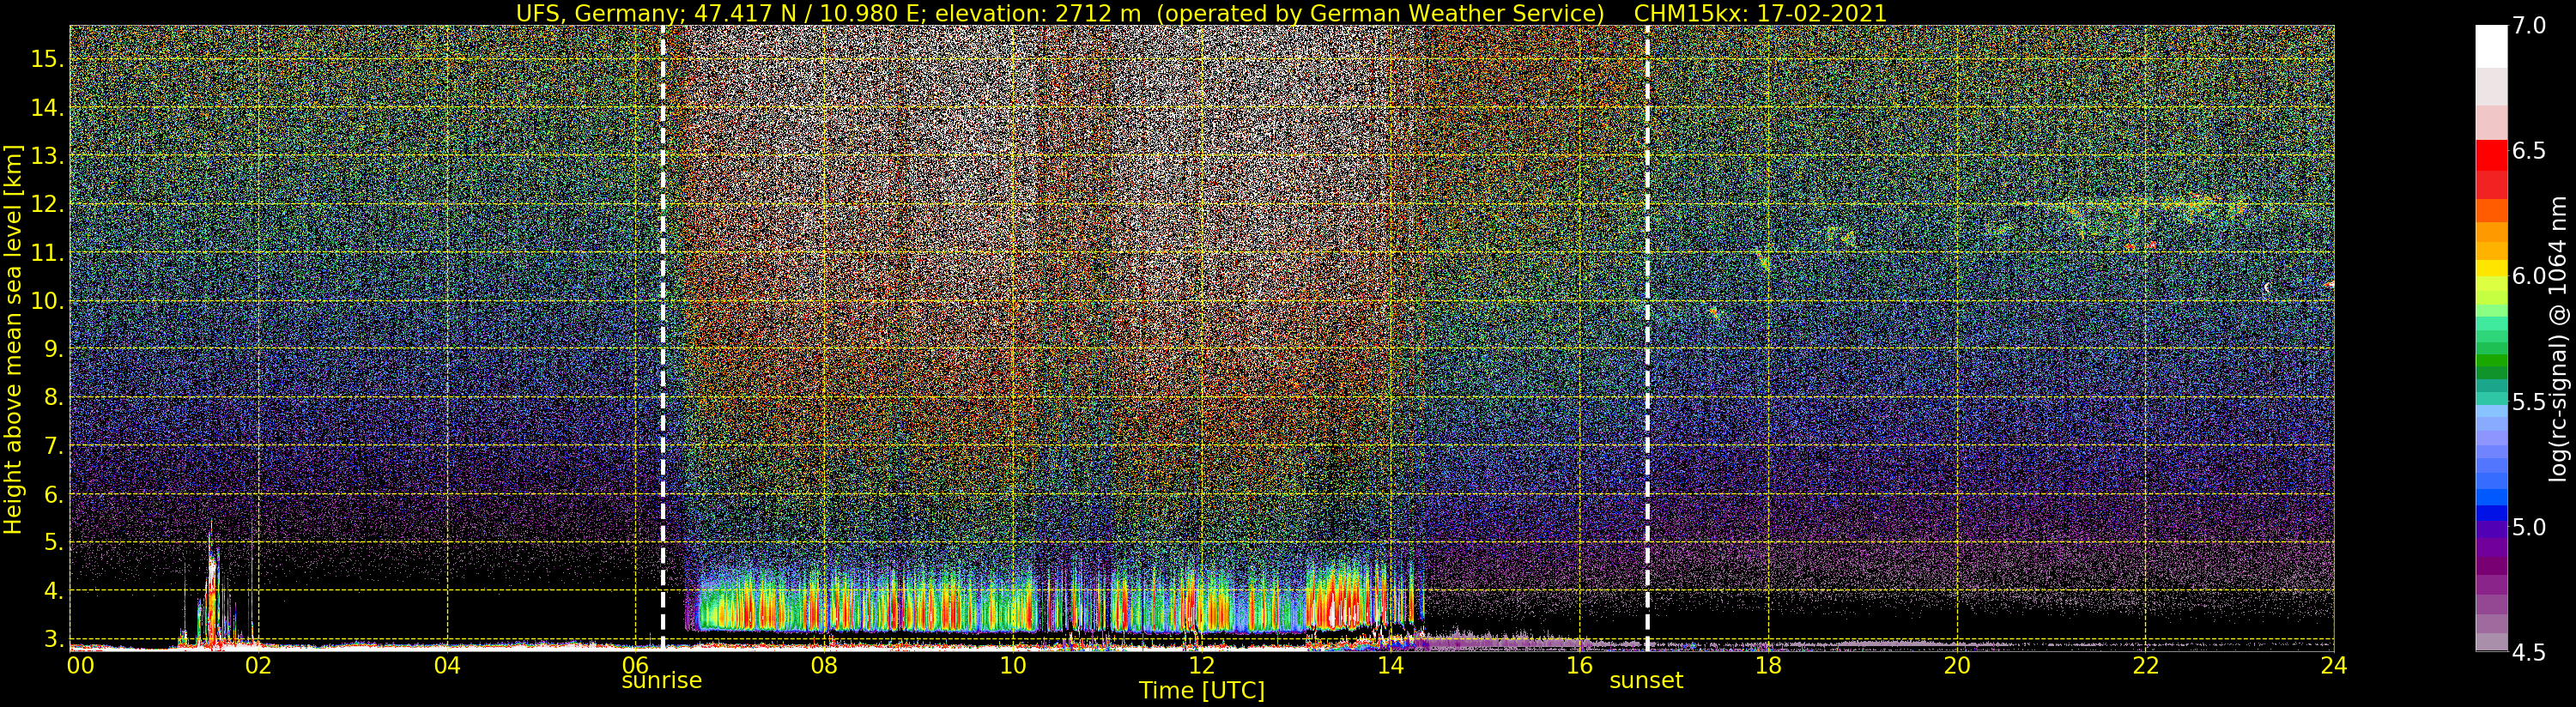This screenshot has width=2576, height=707.
Task: Click the "7." height axis tick label
Action: [x=52, y=446]
